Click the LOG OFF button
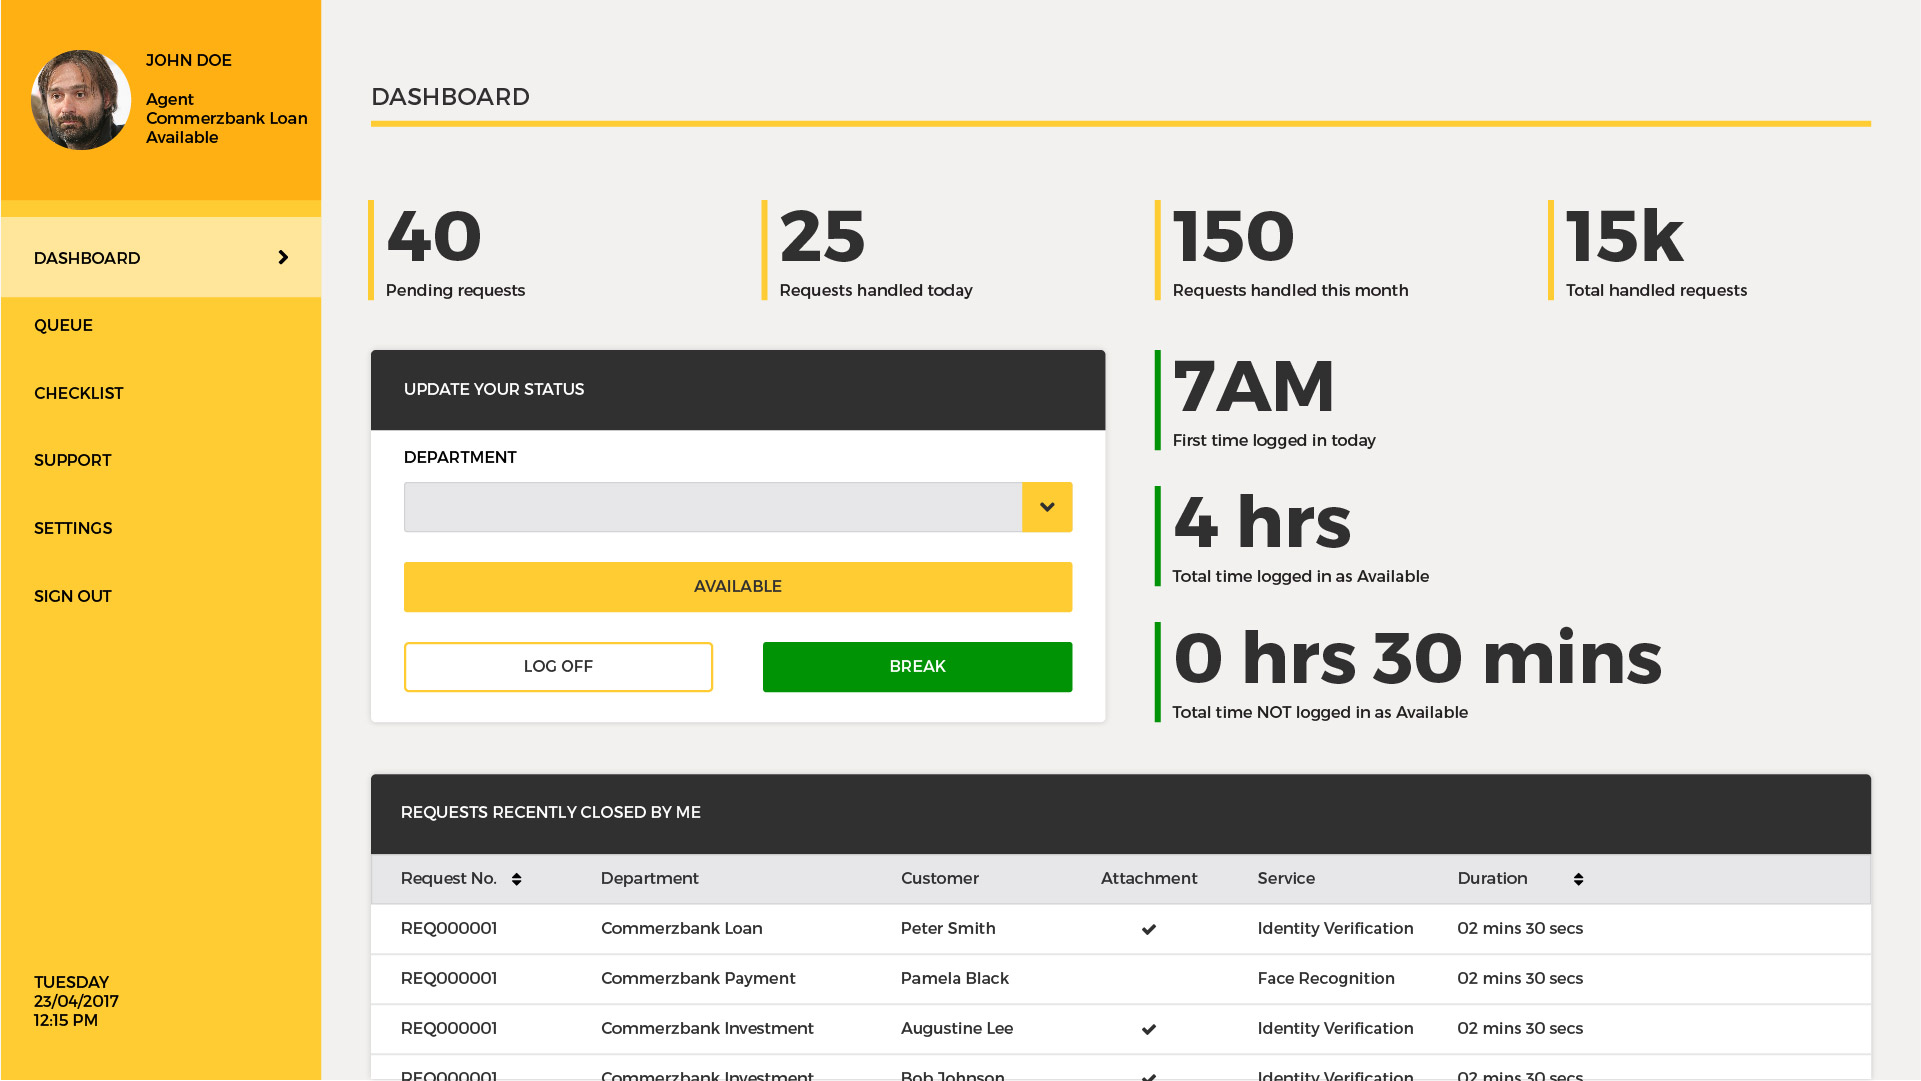This screenshot has height=1081, width=1921. pos(558,667)
